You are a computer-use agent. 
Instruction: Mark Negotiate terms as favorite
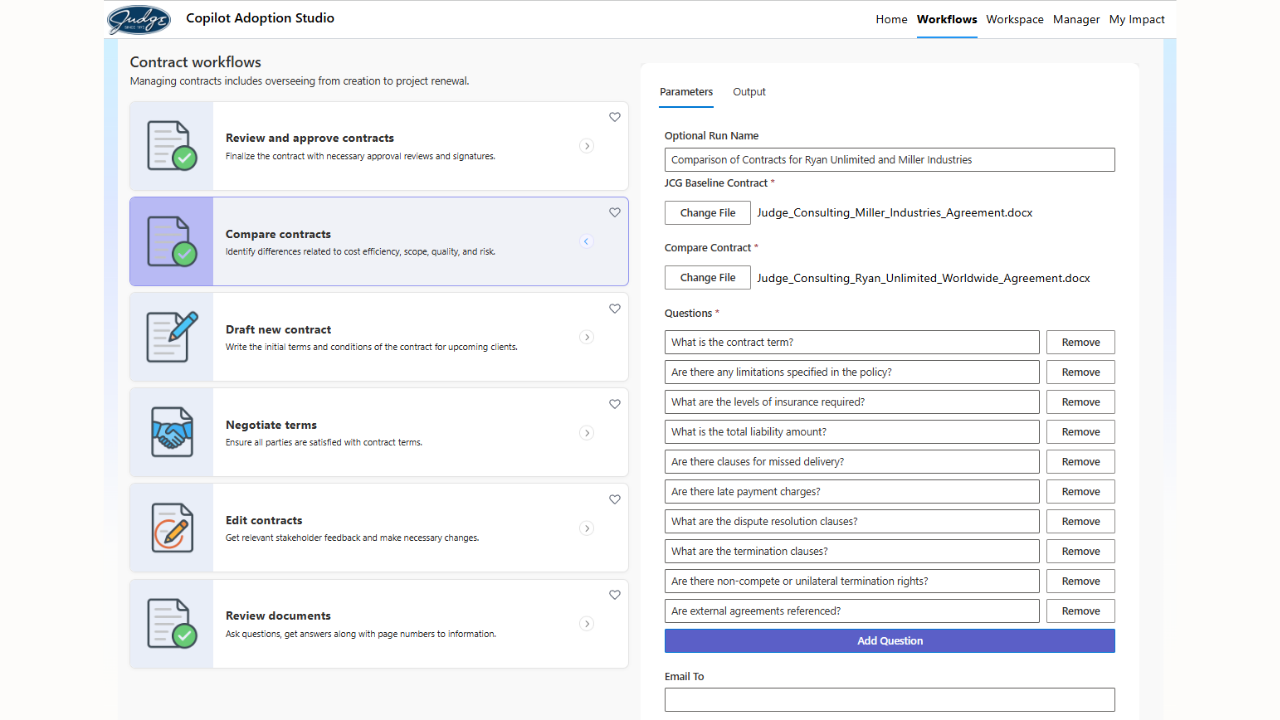click(615, 404)
